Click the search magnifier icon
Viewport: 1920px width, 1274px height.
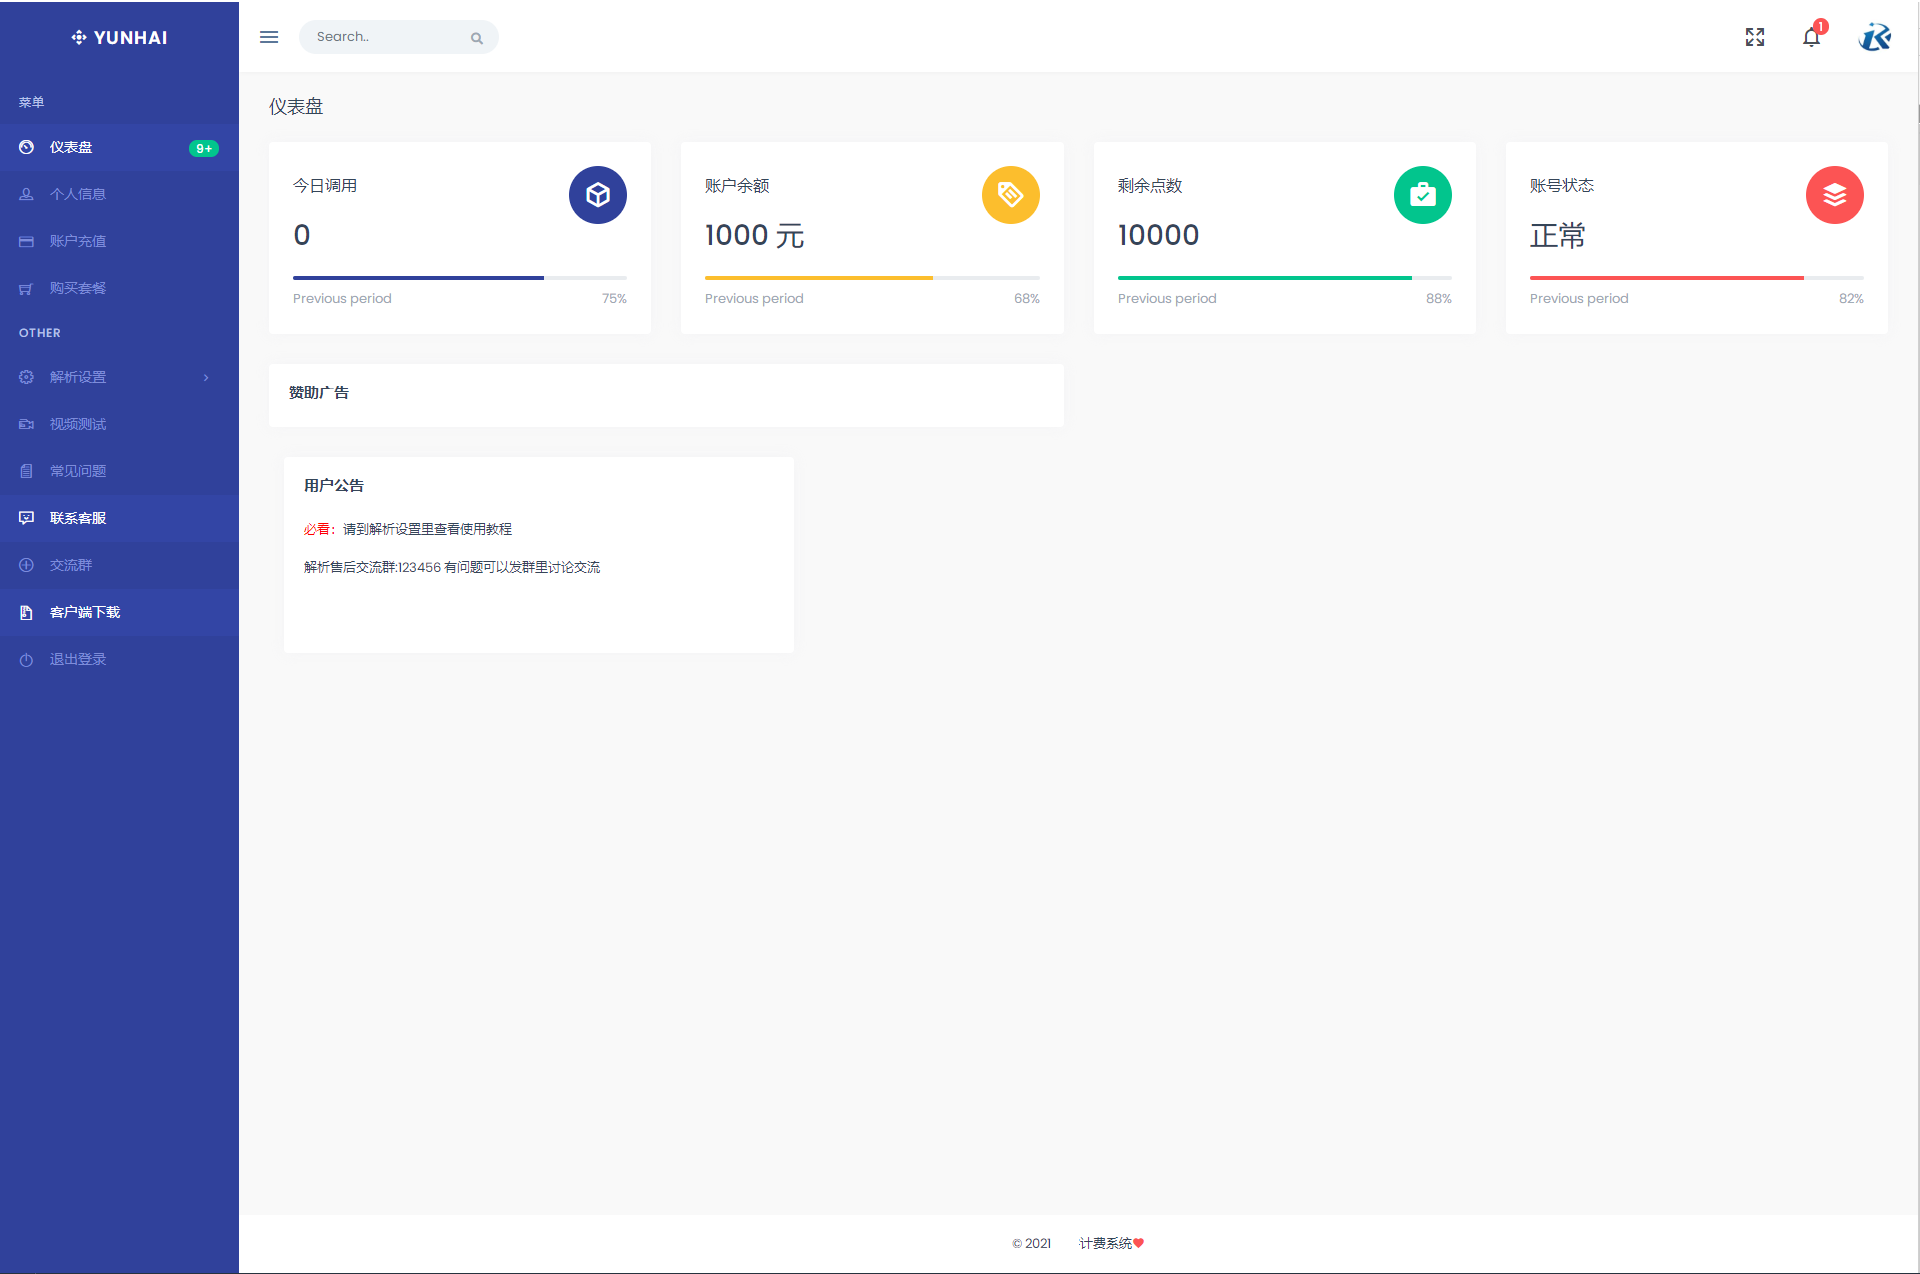coord(477,38)
